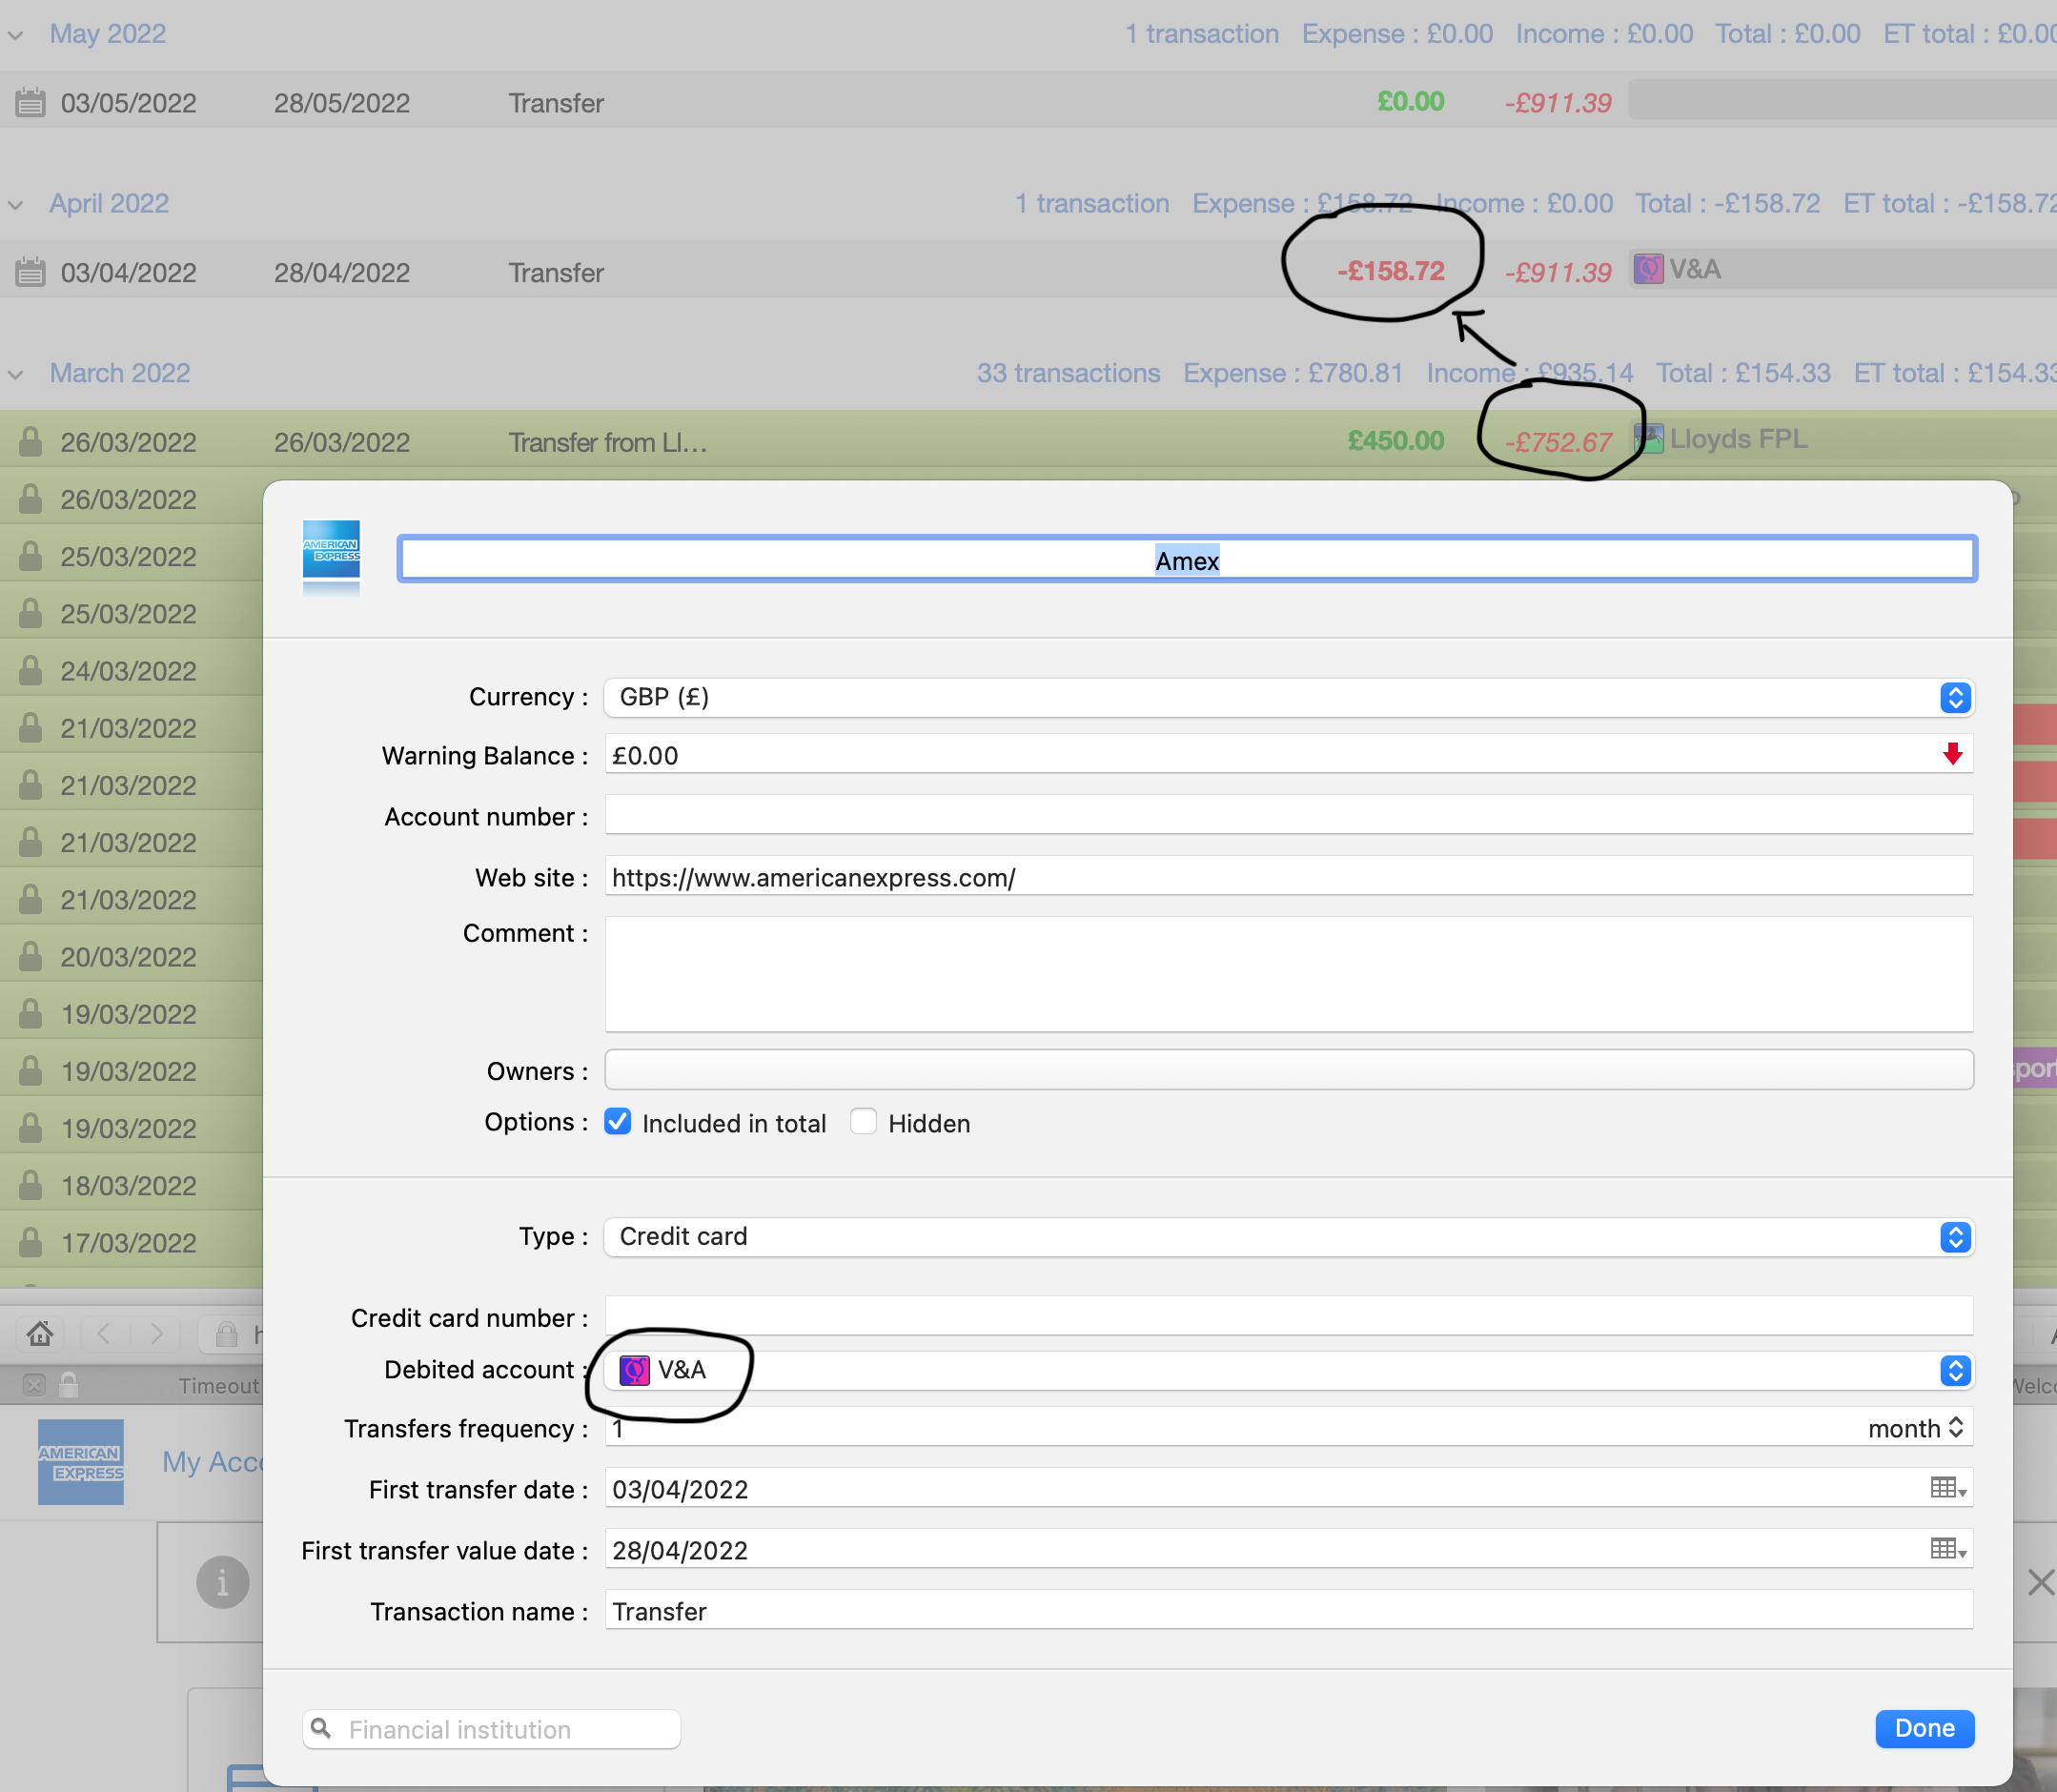The height and width of the screenshot is (1792, 2057).
Task: Click the £0.00 amount in May row
Action: click(1410, 101)
